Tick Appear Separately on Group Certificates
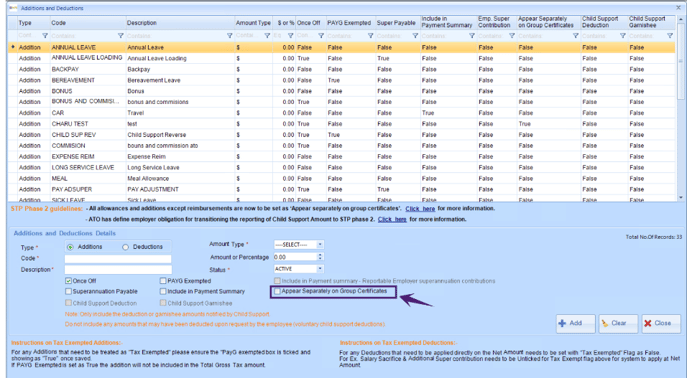687x378 pixels. click(x=277, y=291)
